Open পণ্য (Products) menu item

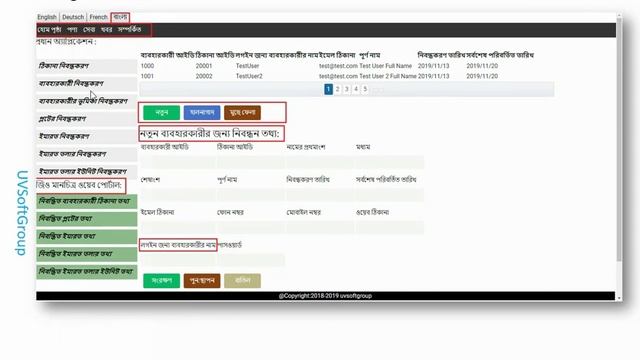click(72, 30)
